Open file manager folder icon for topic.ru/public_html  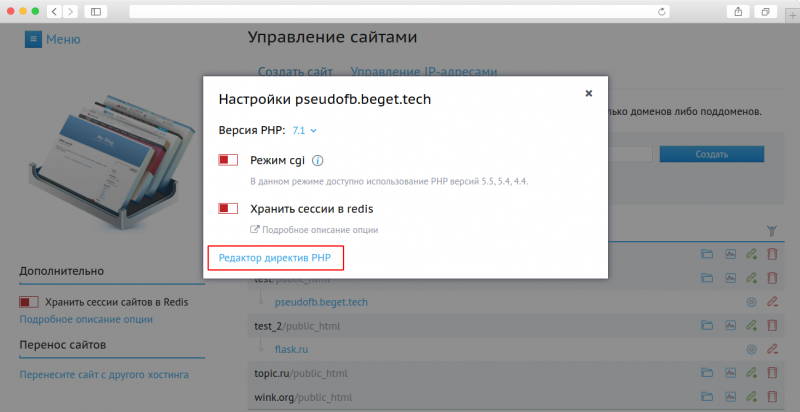coord(707,373)
